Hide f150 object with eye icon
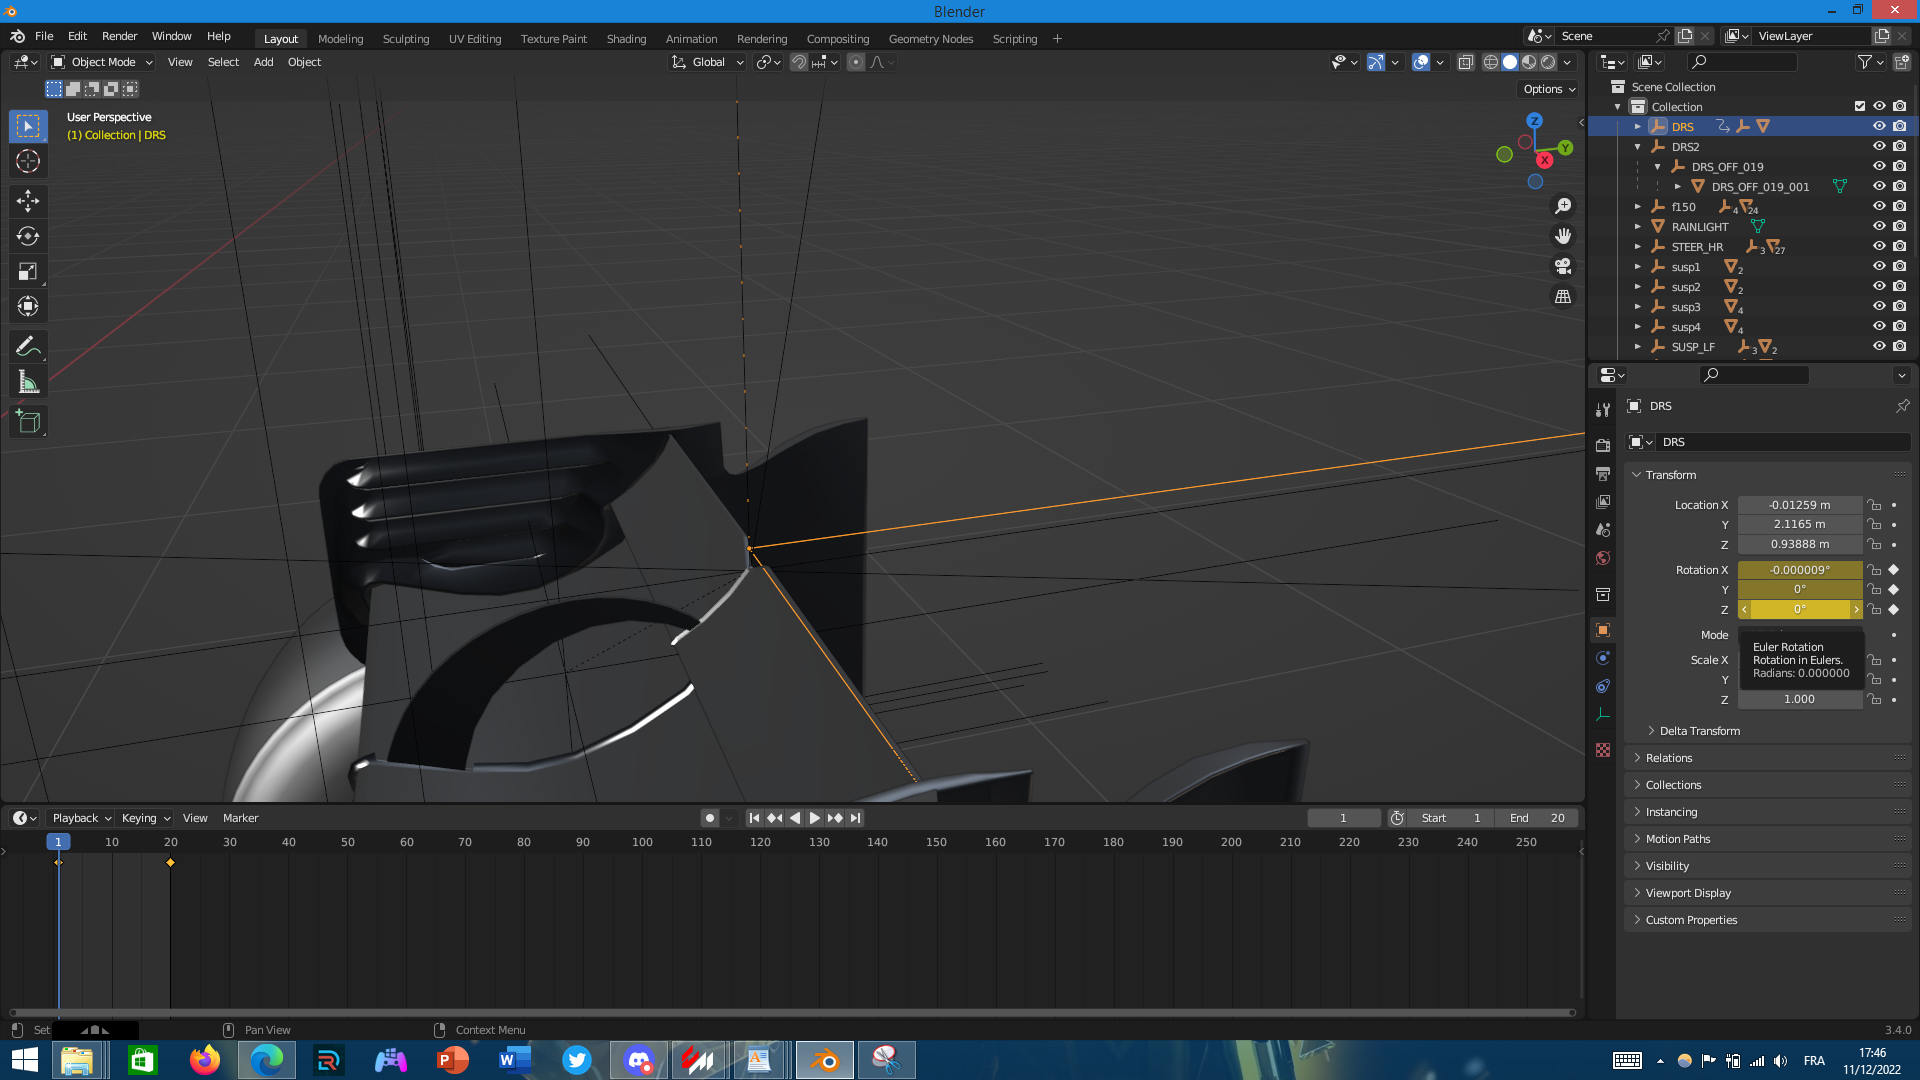1920x1080 pixels. click(x=1879, y=207)
